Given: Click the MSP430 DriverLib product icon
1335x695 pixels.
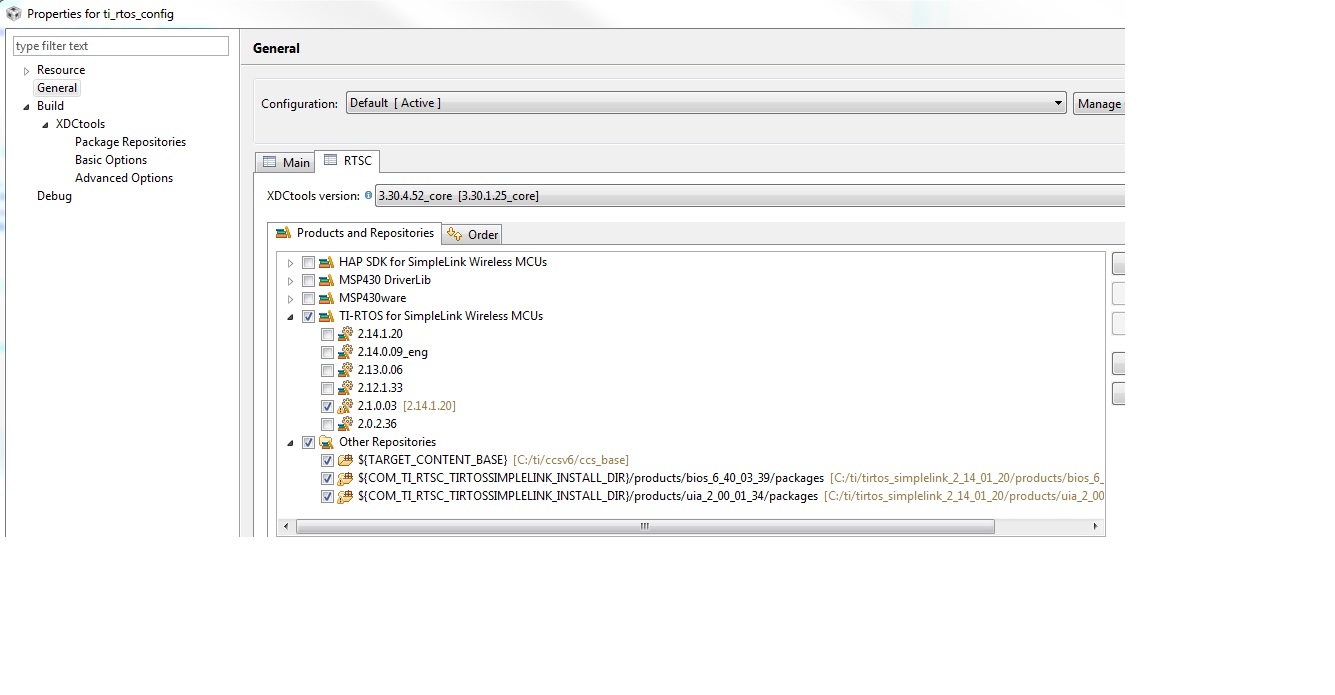Looking at the screenshot, I should [326, 280].
